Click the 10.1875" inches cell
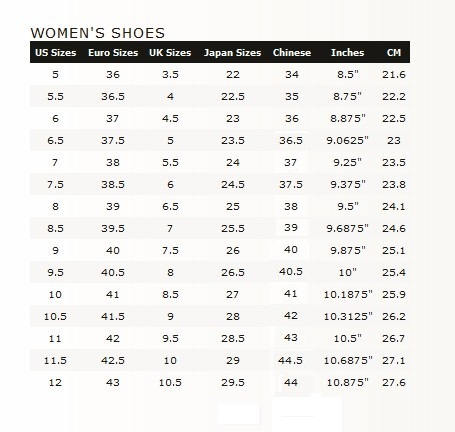The image size is (455, 432). click(348, 294)
